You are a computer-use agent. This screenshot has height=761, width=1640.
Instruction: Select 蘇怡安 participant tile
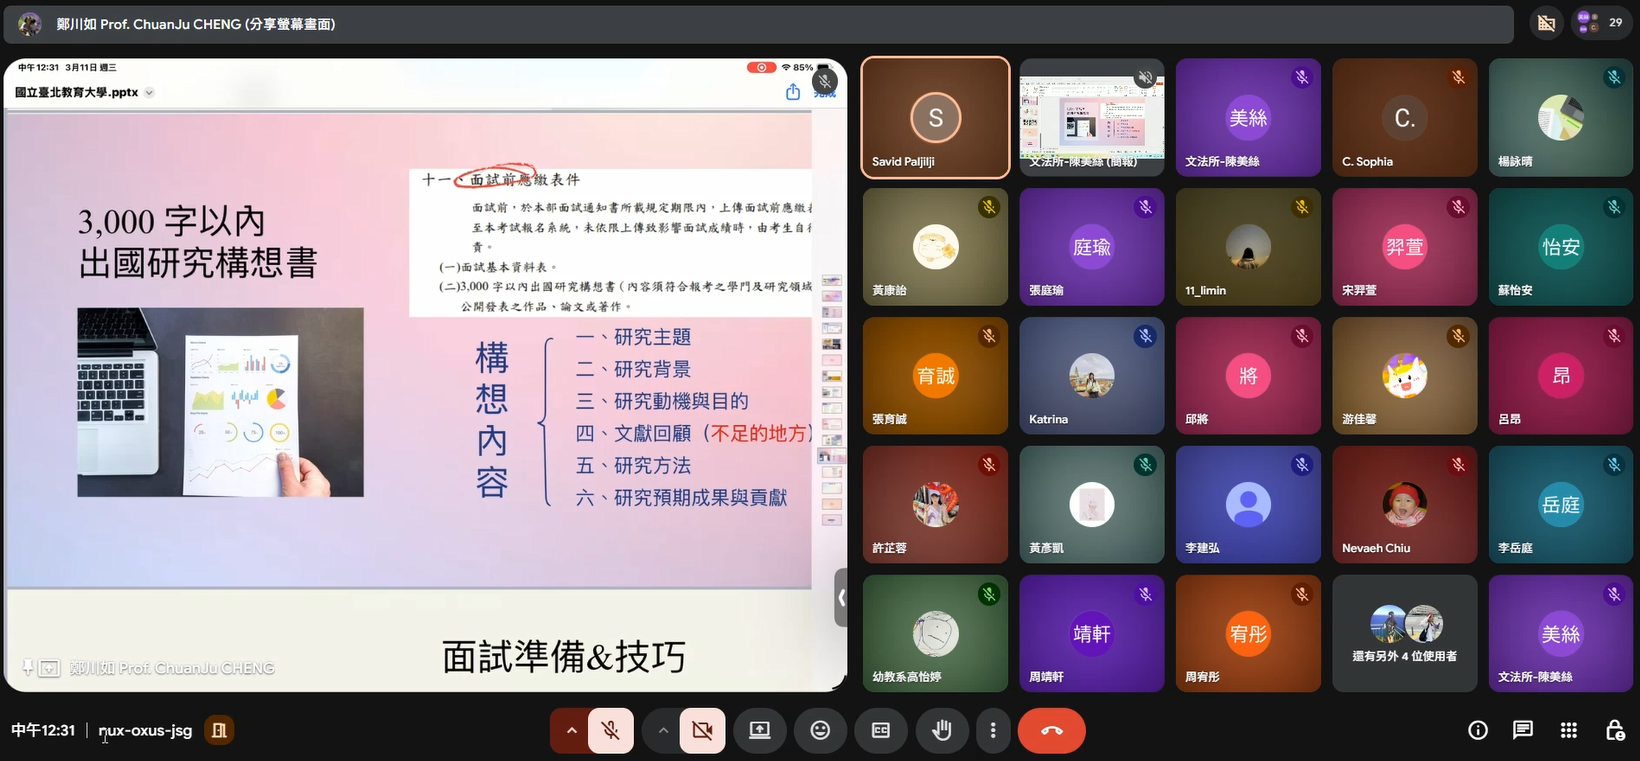point(1561,246)
